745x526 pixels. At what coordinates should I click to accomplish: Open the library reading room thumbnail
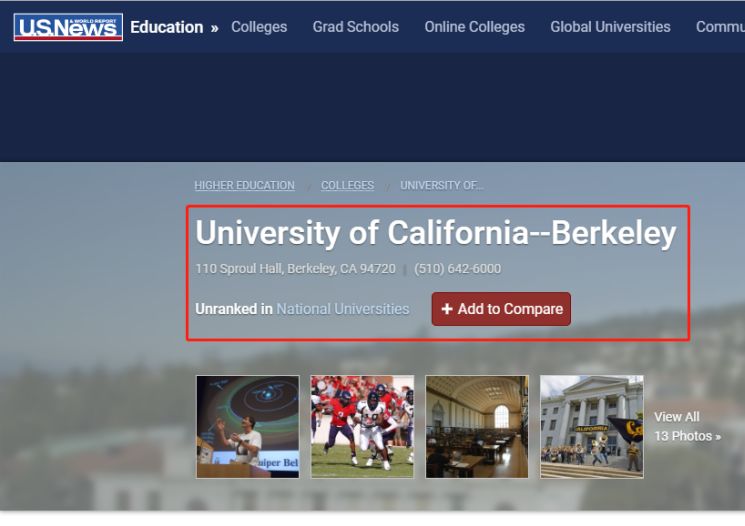[477, 427]
